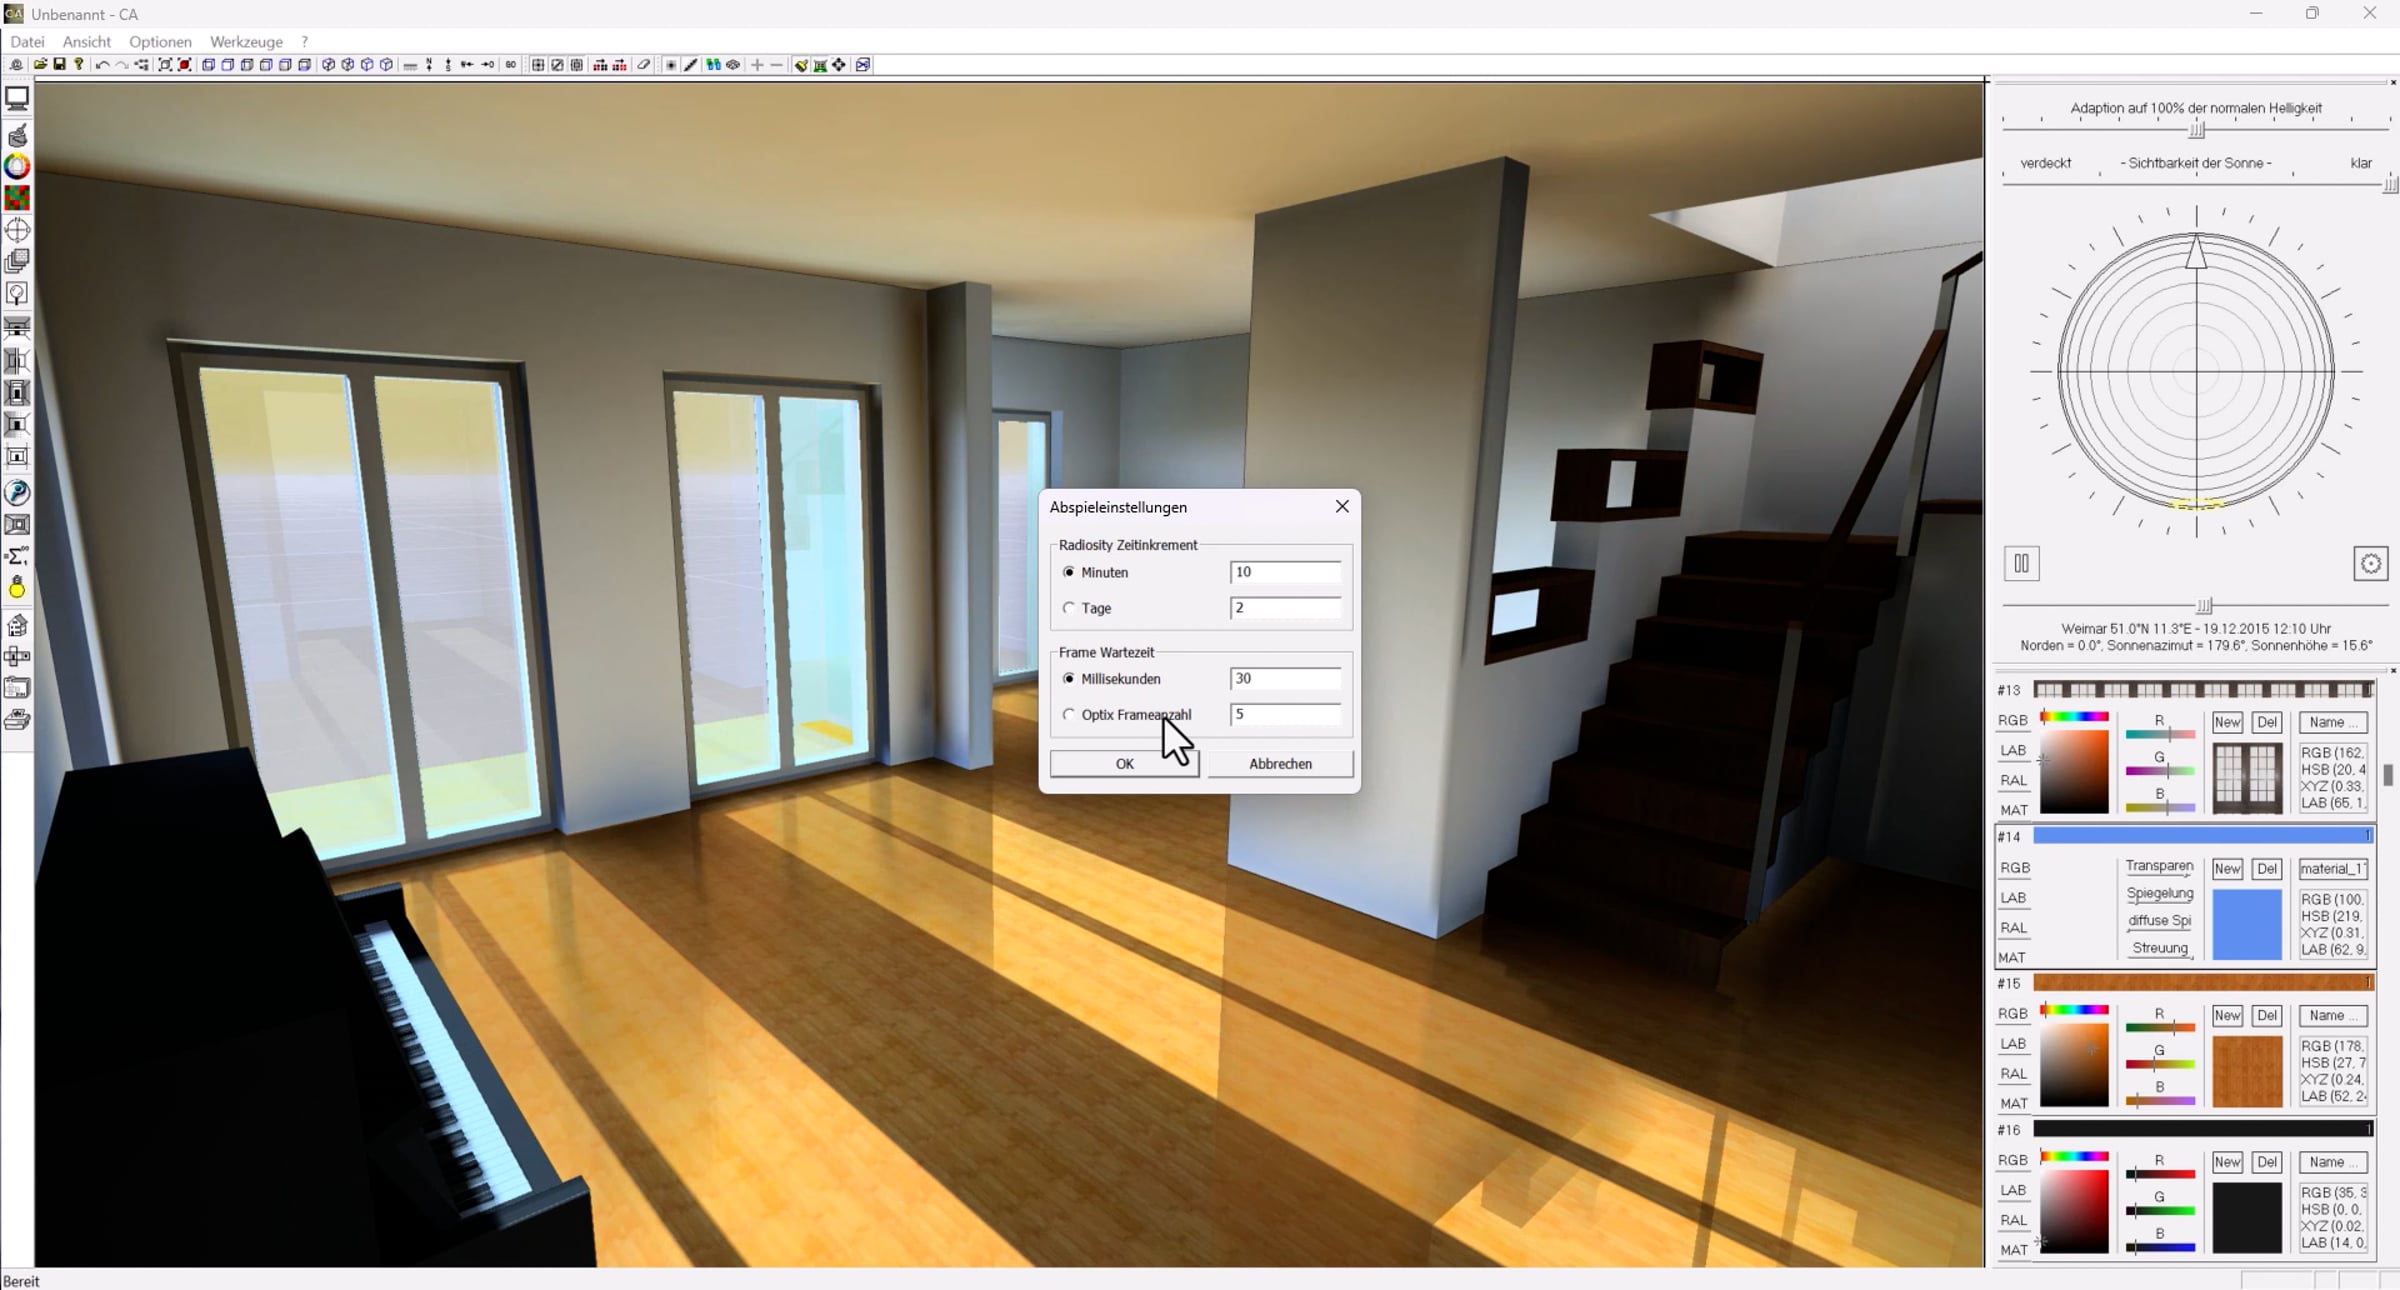Click the open file folder icon
This screenshot has width=2400, height=1290.
point(40,65)
